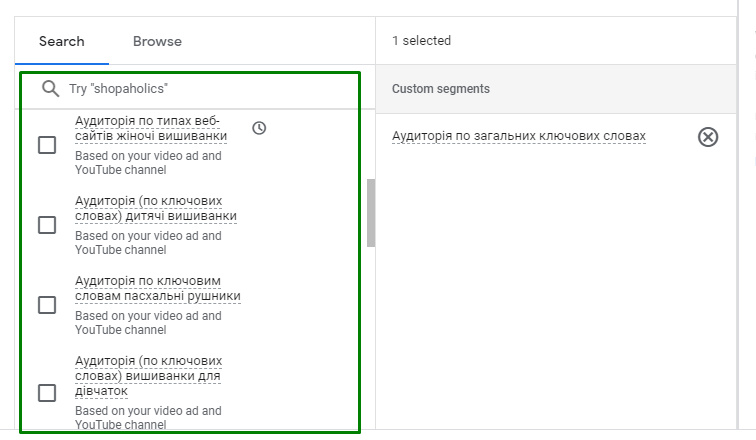Click the magnifying glass search icon
Screen dimensions: 756x440
(x=51, y=89)
